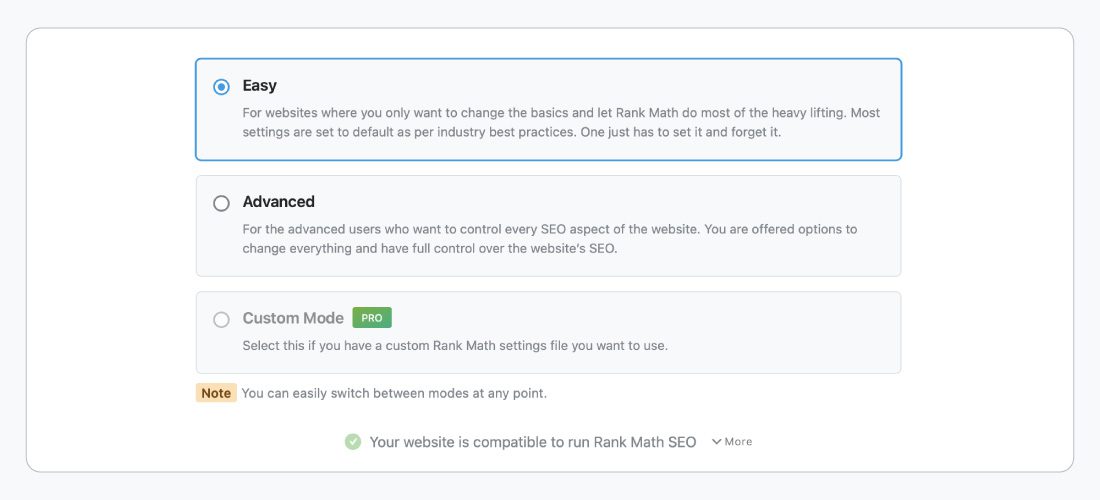The width and height of the screenshot is (1100, 500).
Task: Click 'Your website is compatible to run Rank Math SEO'
Action: pyautogui.click(x=532, y=442)
